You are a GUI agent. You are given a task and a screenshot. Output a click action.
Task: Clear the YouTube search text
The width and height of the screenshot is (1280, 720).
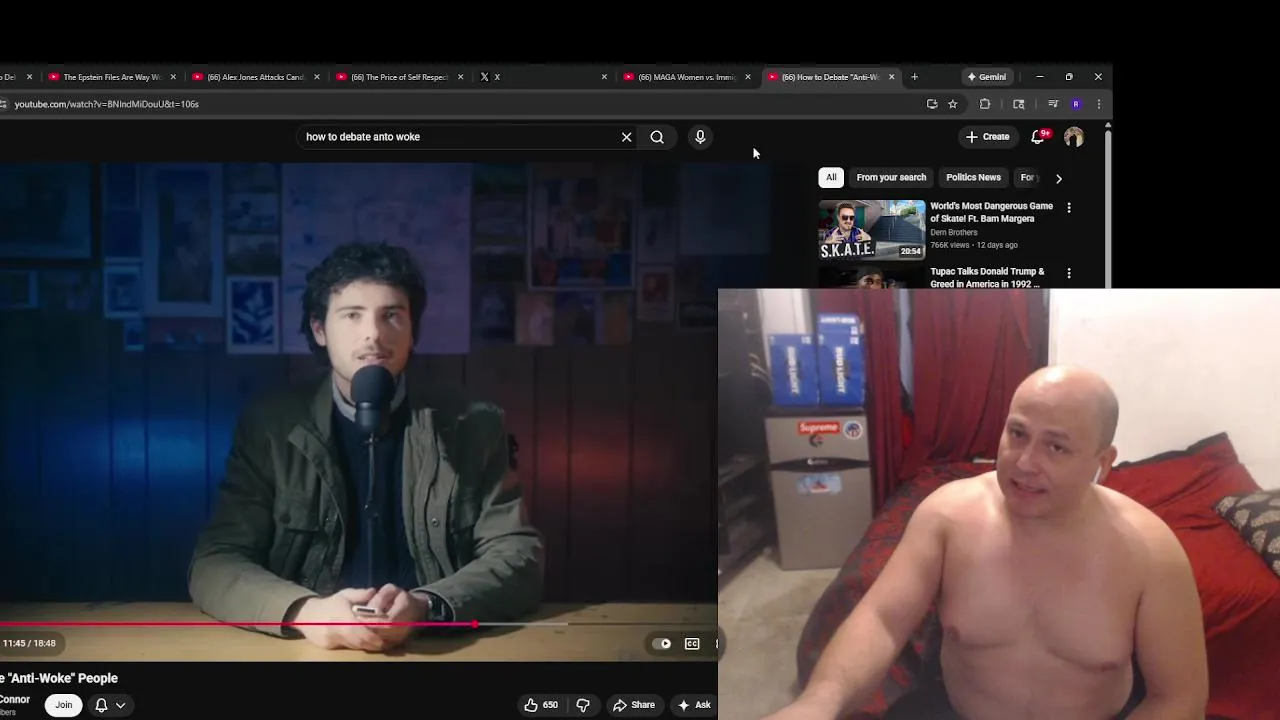pyautogui.click(x=627, y=137)
